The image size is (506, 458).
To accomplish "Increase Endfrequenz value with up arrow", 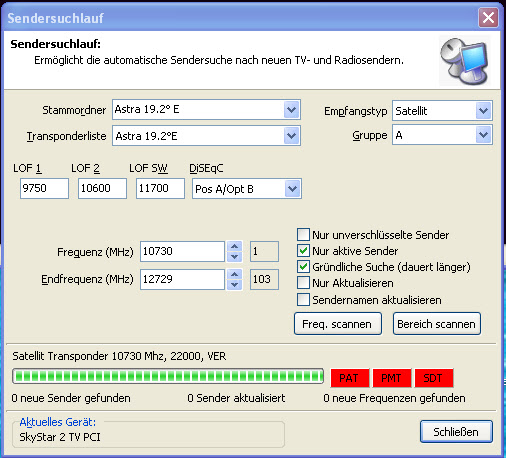I will [235, 274].
